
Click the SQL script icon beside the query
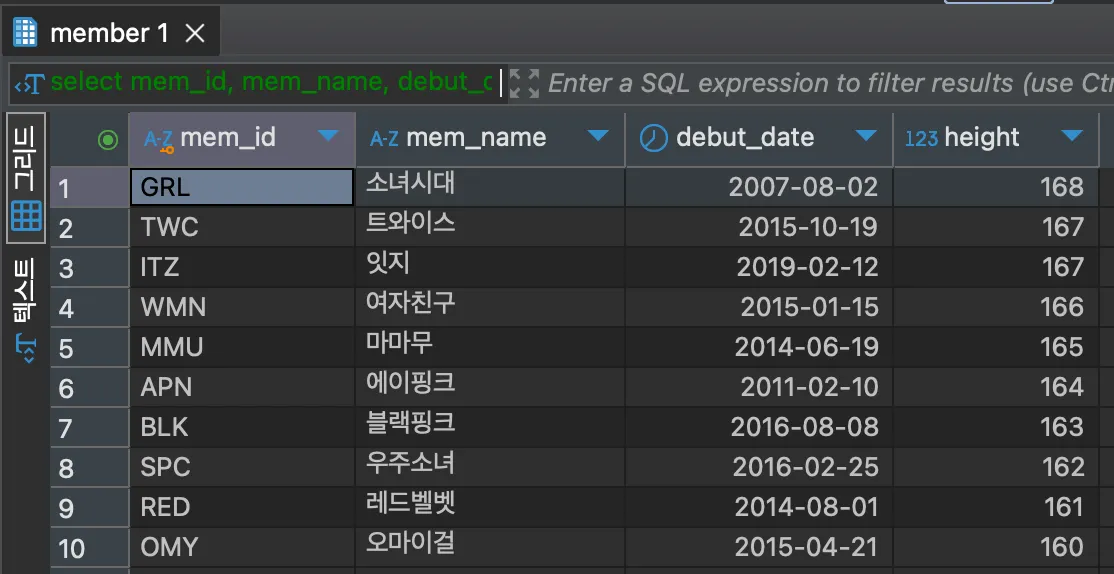pos(30,84)
